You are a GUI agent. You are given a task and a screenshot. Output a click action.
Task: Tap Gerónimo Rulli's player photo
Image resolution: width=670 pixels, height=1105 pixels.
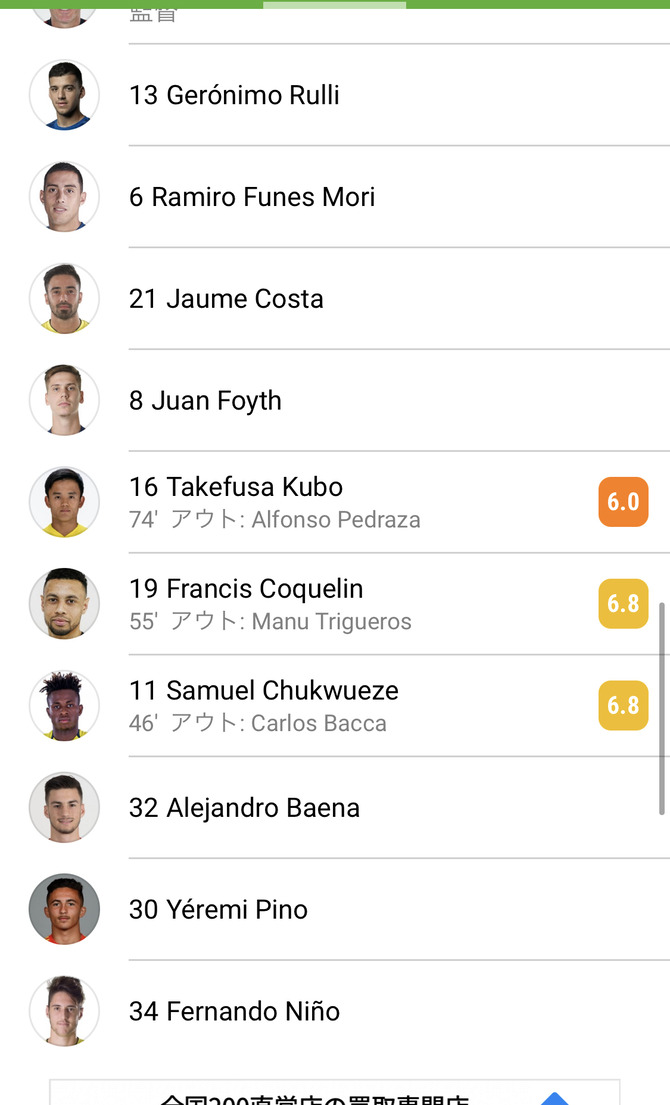[x=64, y=95]
